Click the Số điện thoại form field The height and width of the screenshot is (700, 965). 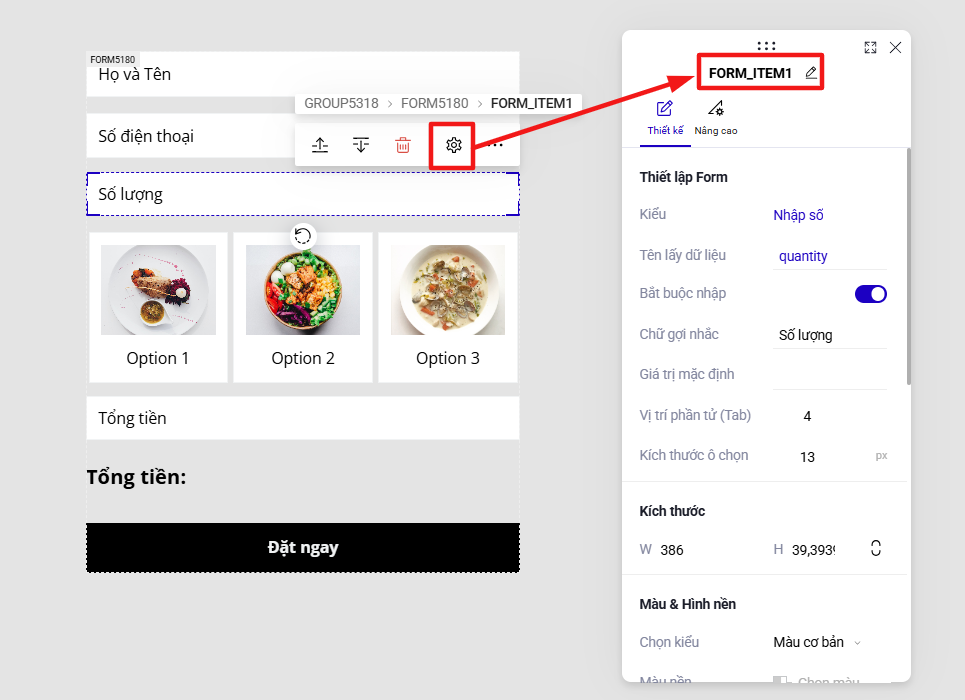pos(191,136)
